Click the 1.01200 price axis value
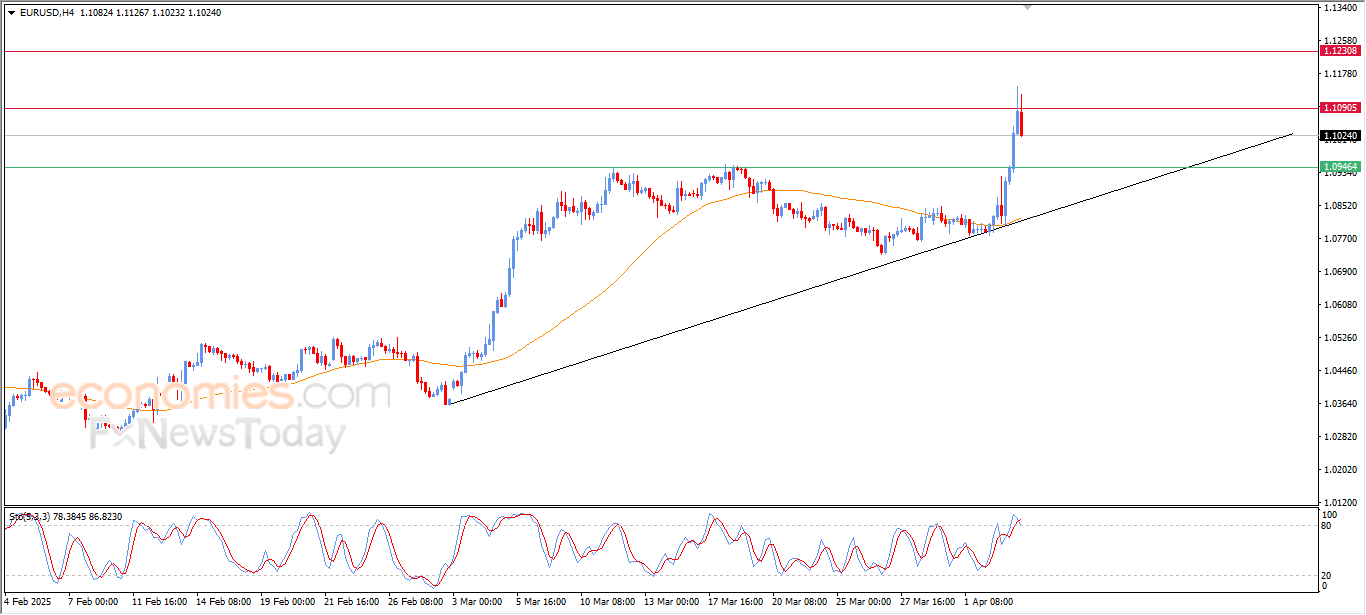 1339,503
